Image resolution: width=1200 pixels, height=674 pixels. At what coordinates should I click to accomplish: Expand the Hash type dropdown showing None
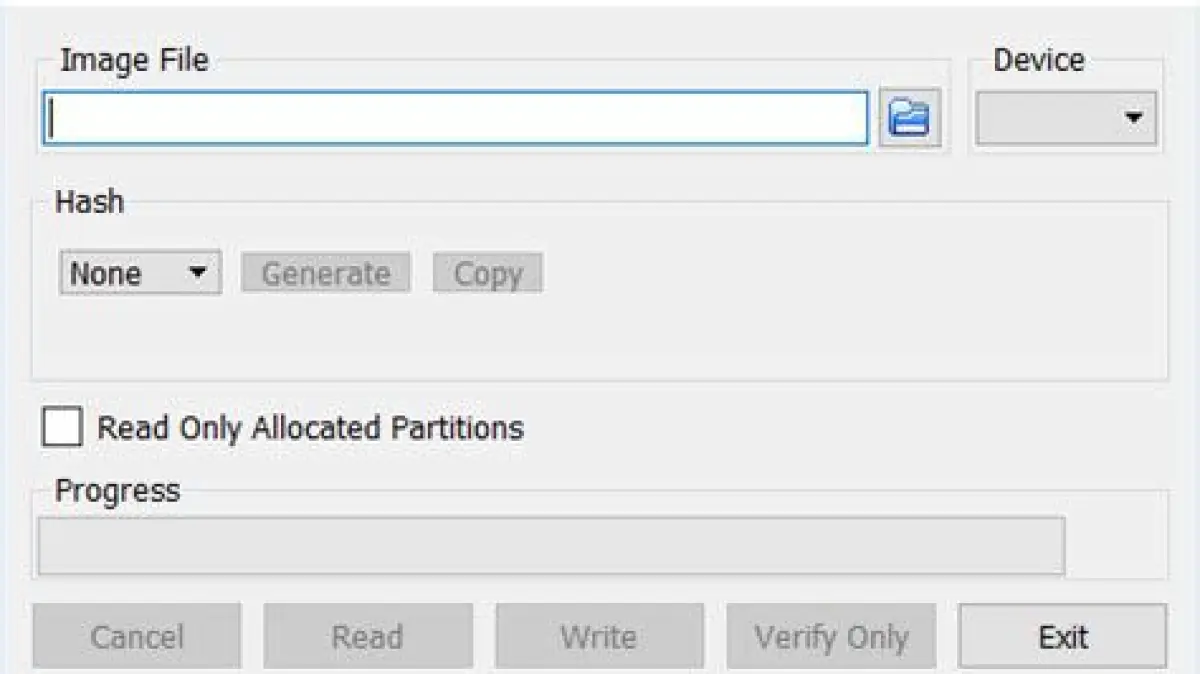click(x=139, y=273)
